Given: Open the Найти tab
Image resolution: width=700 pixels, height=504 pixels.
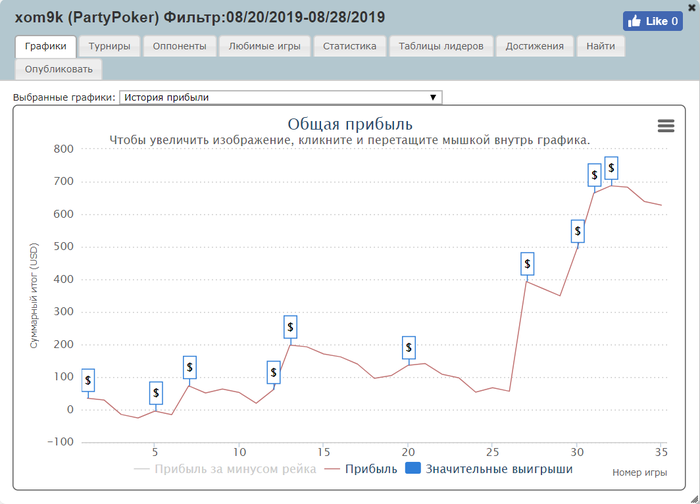Looking at the screenshot, I should [x=600, y=46].
